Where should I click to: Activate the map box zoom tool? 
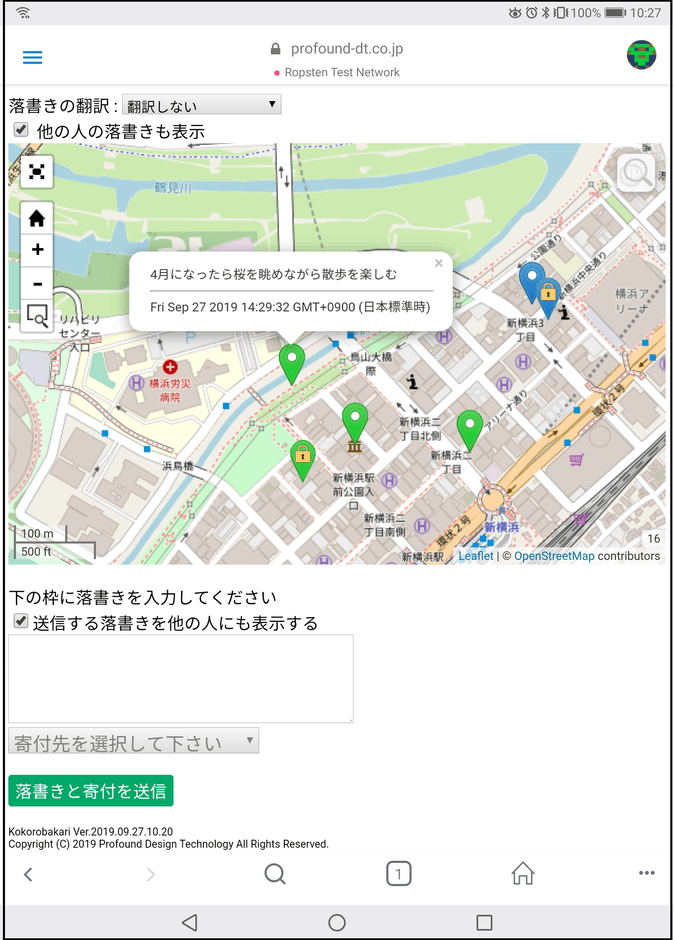tap(37, 317)
